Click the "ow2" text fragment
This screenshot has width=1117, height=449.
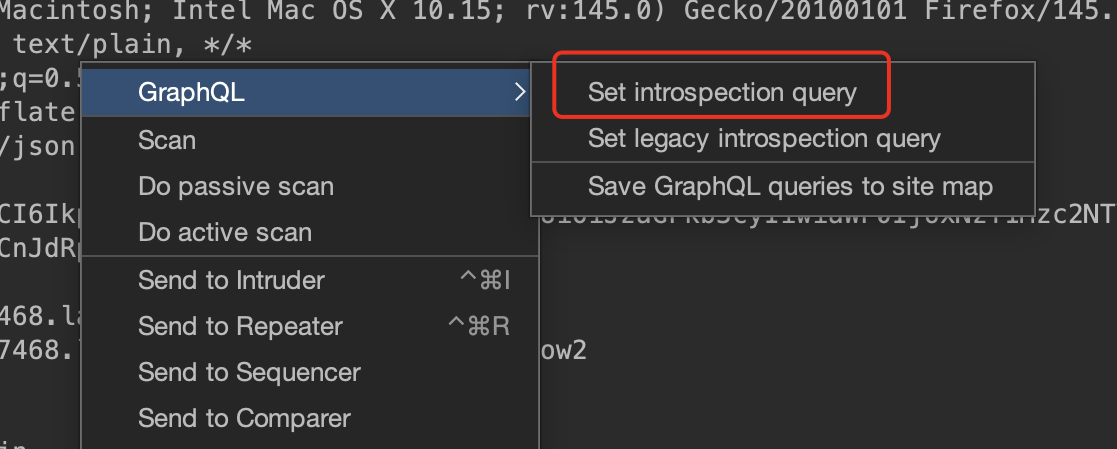pyautogui.click(x=564, y=350)
